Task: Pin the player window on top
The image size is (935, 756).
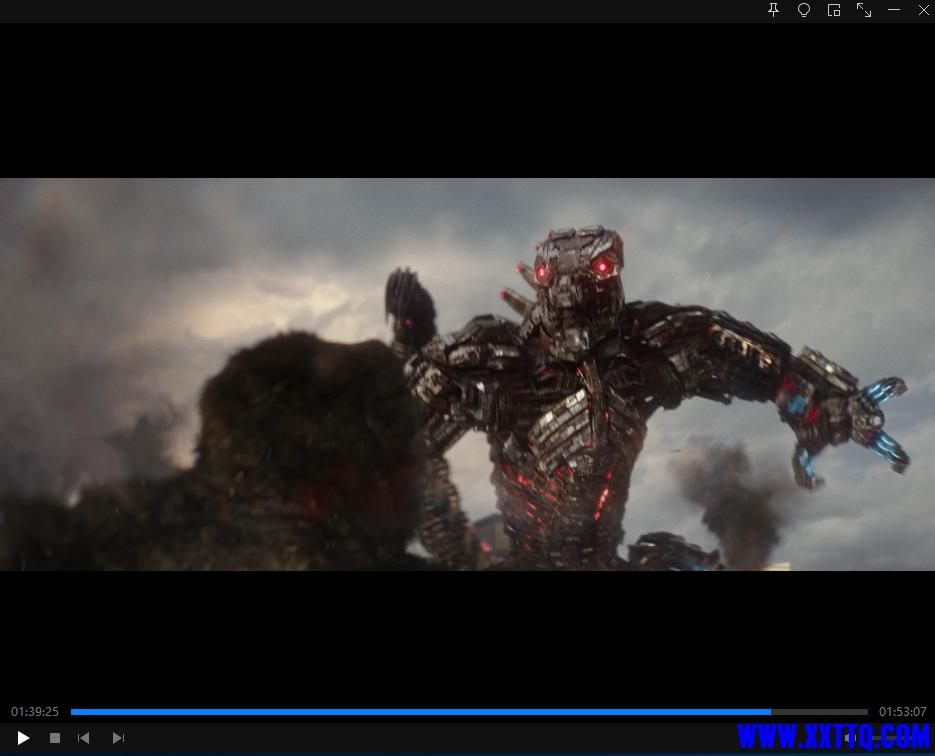Action: point(773,10)
